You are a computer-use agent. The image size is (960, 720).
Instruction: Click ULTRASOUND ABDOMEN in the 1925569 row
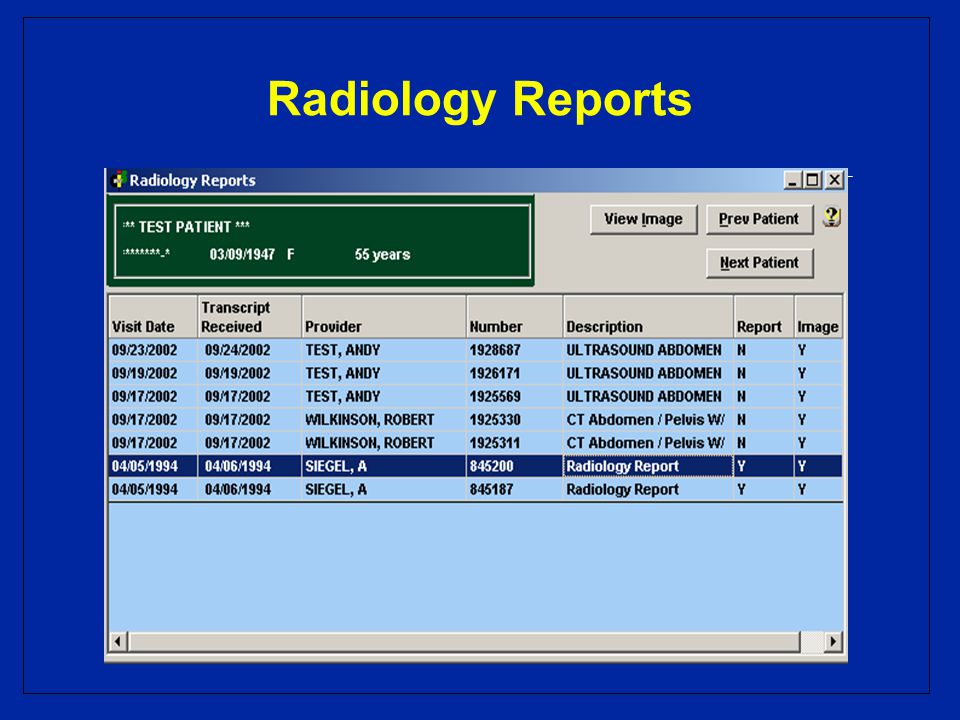click(x=644, y=397)
